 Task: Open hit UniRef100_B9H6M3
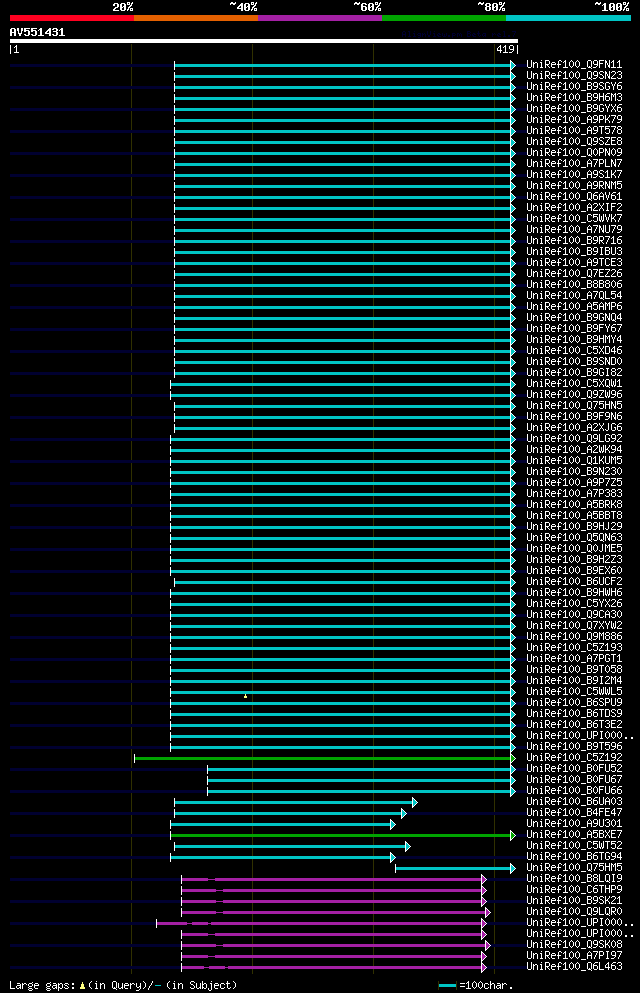[574, 98]
